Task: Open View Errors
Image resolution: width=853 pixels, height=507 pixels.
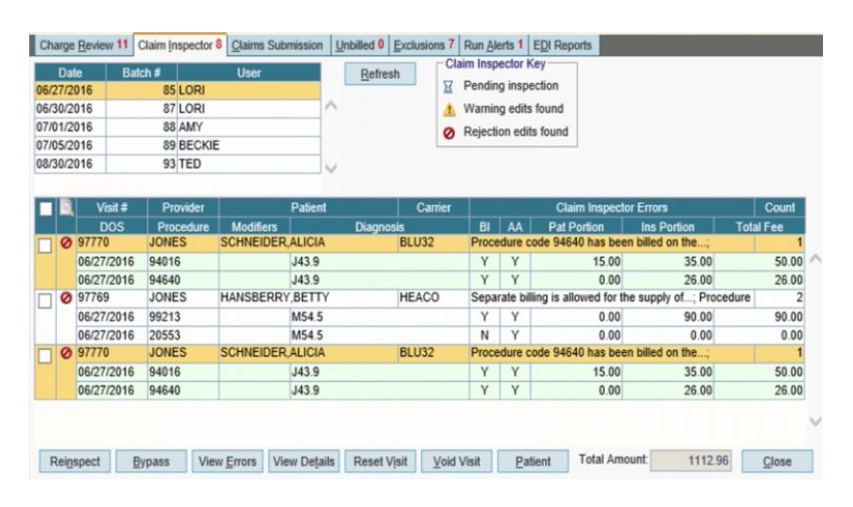Action: pyautogui.click(x=227, y=461)
